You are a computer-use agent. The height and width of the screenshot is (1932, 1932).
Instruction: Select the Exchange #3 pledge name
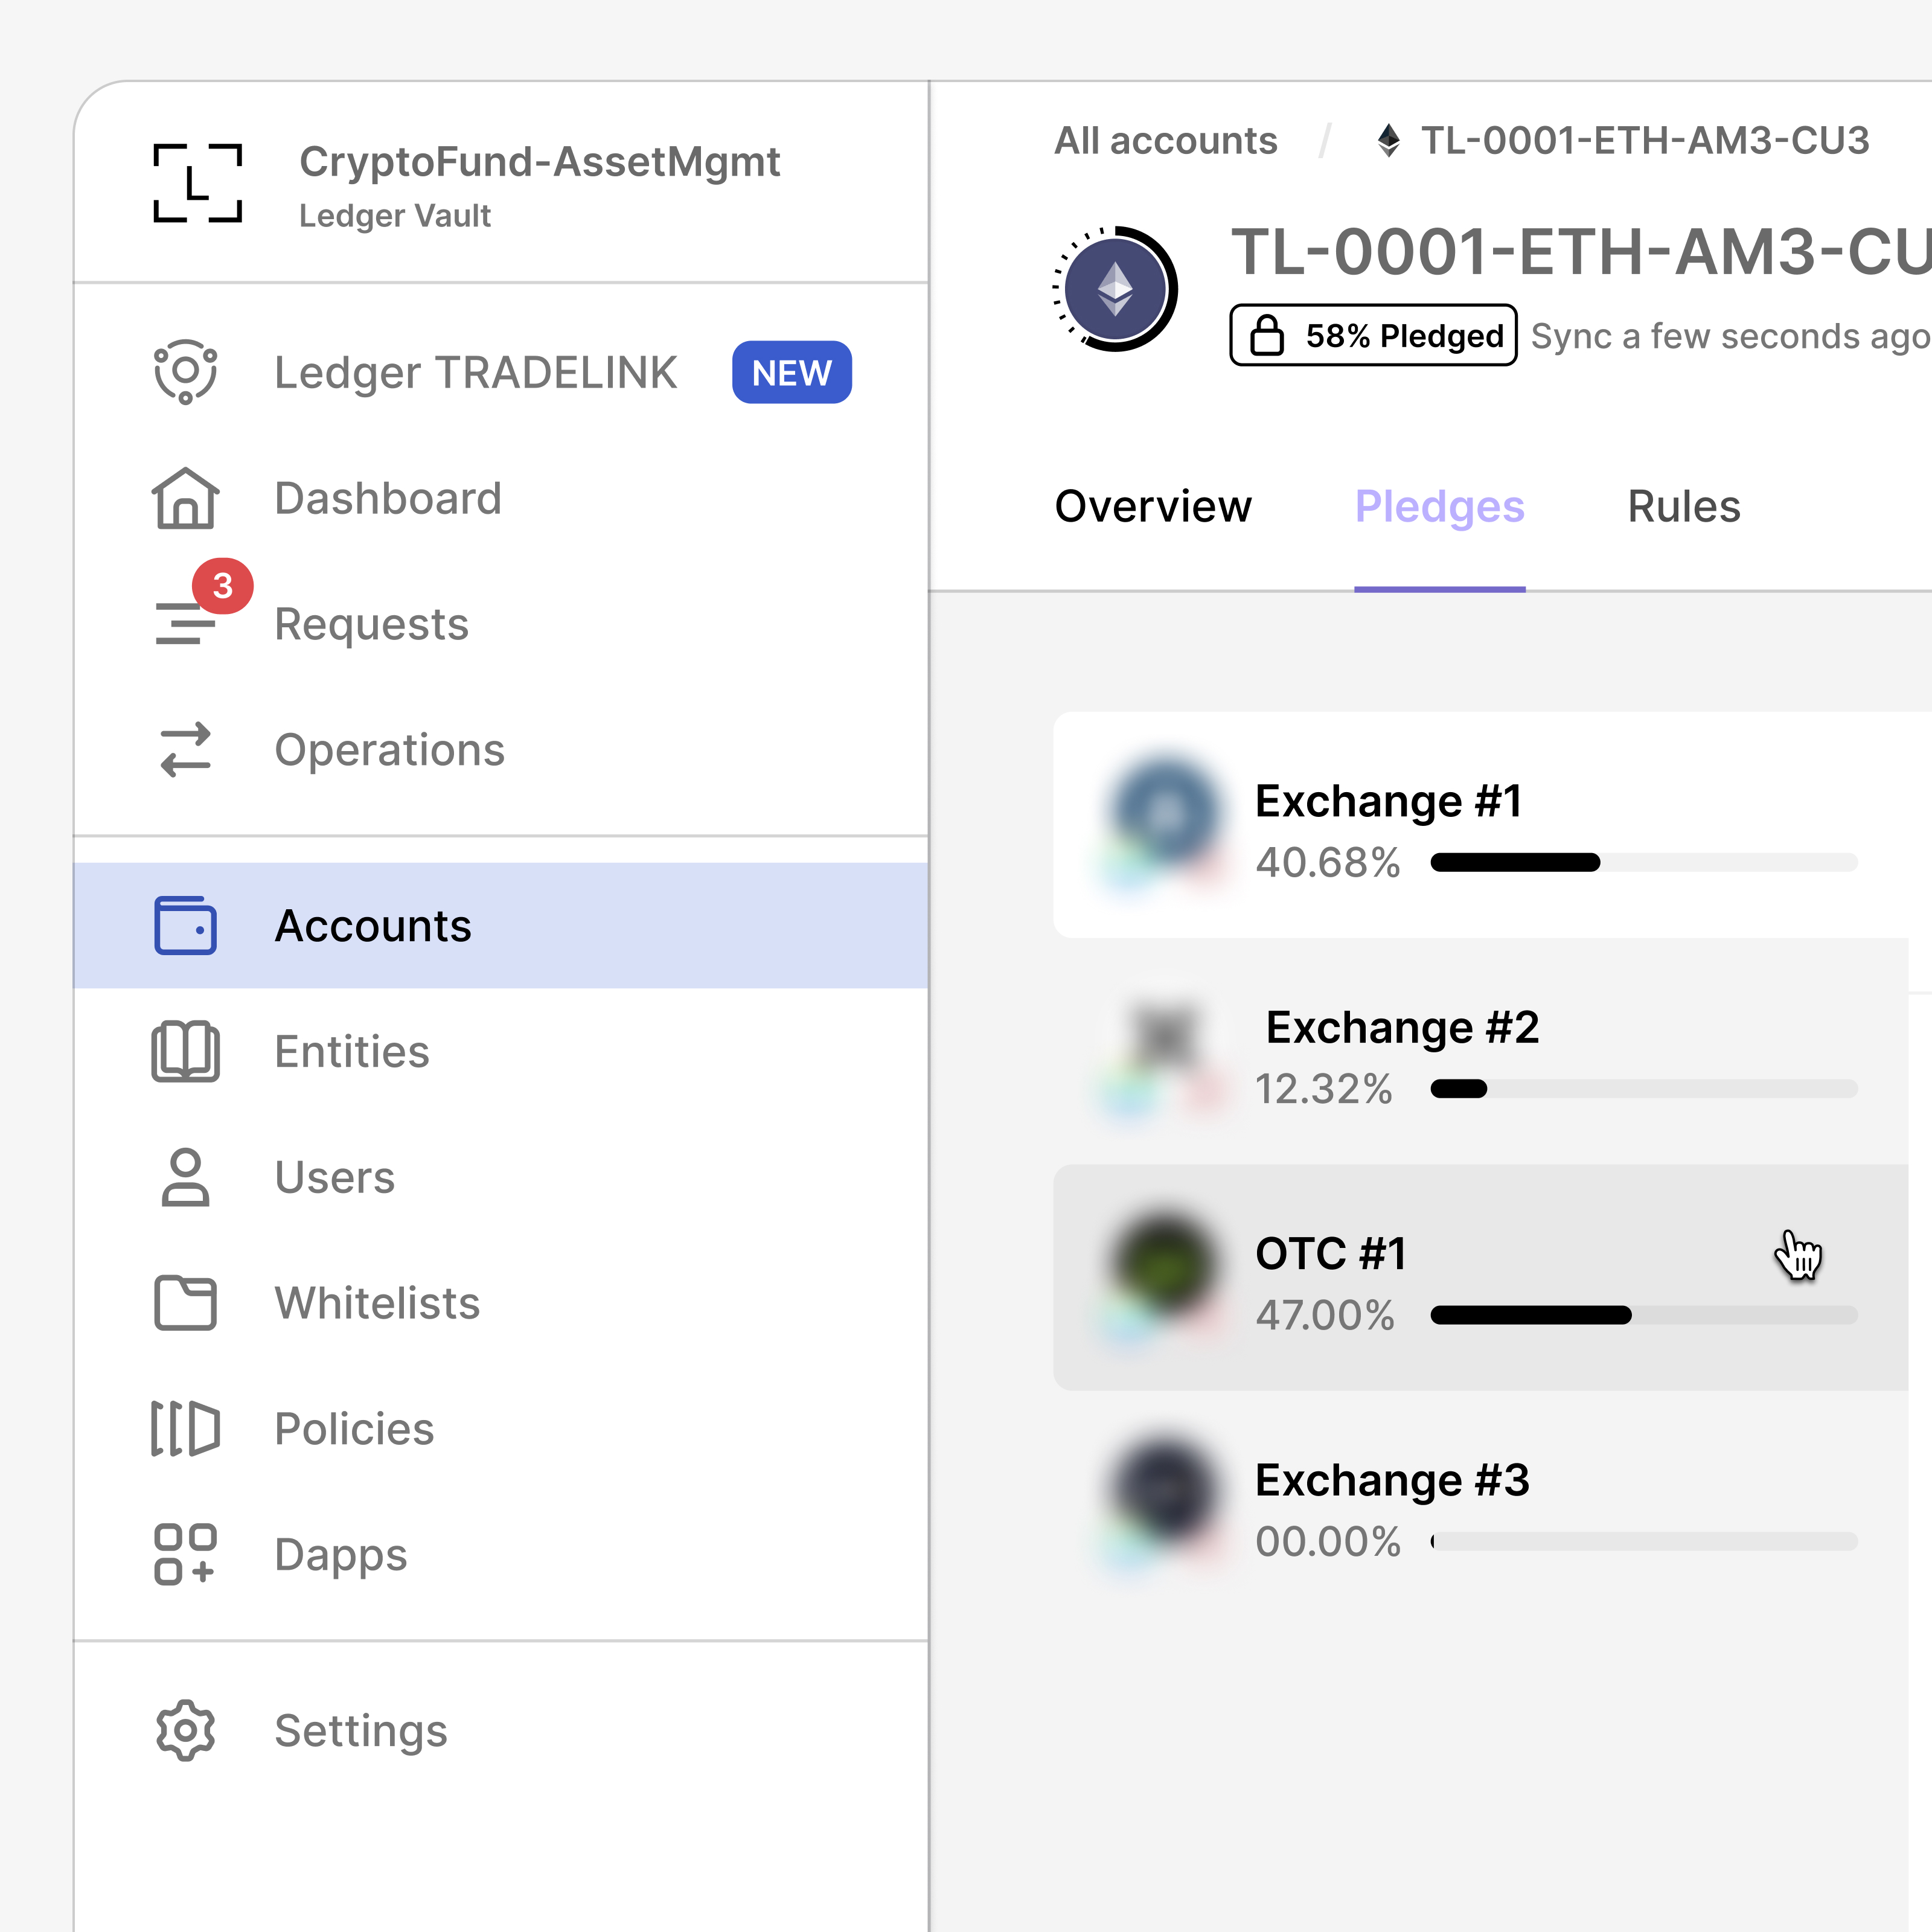click(x=1393, y=1480)
